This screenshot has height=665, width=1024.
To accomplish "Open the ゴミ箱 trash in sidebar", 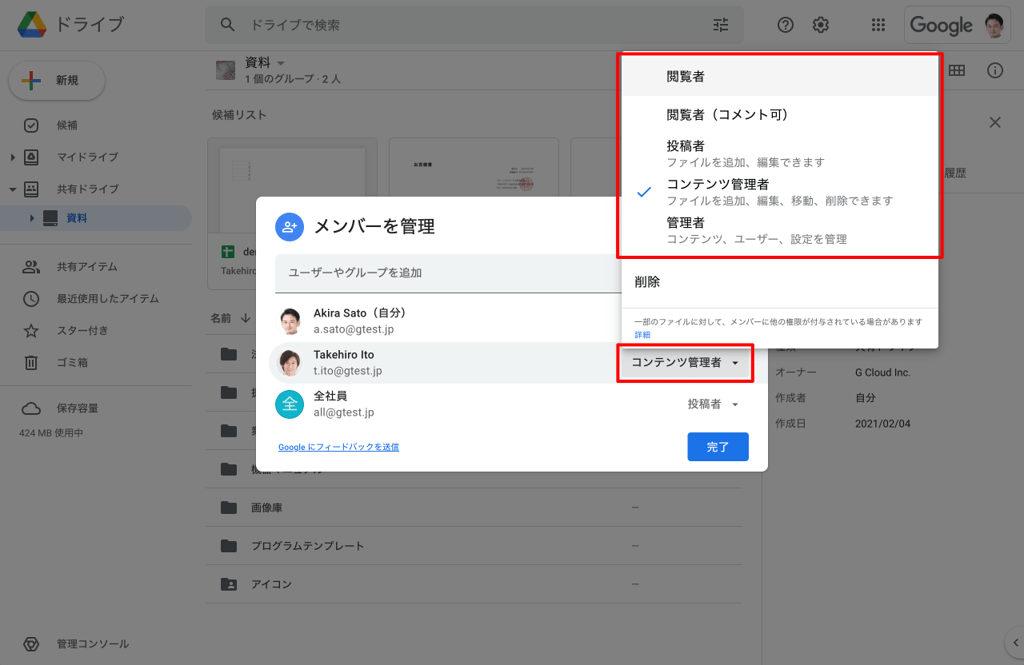I will [x=73, y=362].
